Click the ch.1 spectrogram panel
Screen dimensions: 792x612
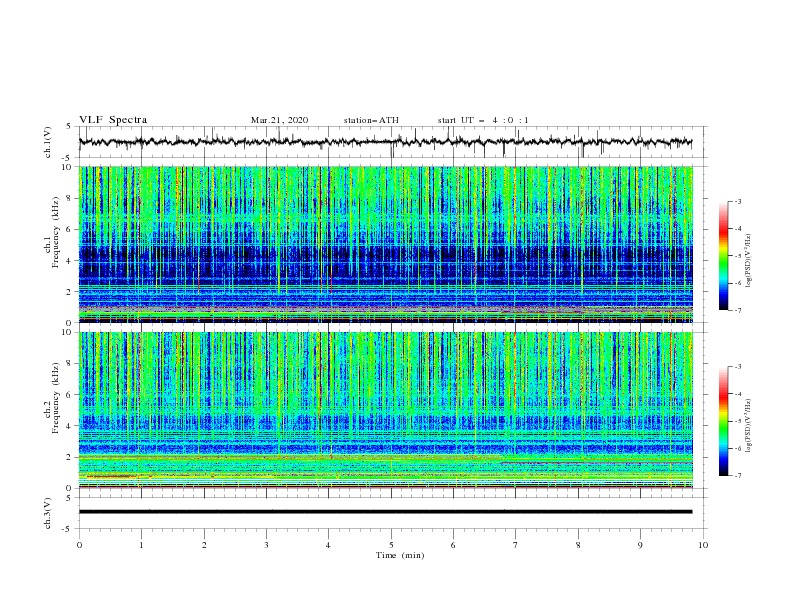386,244
